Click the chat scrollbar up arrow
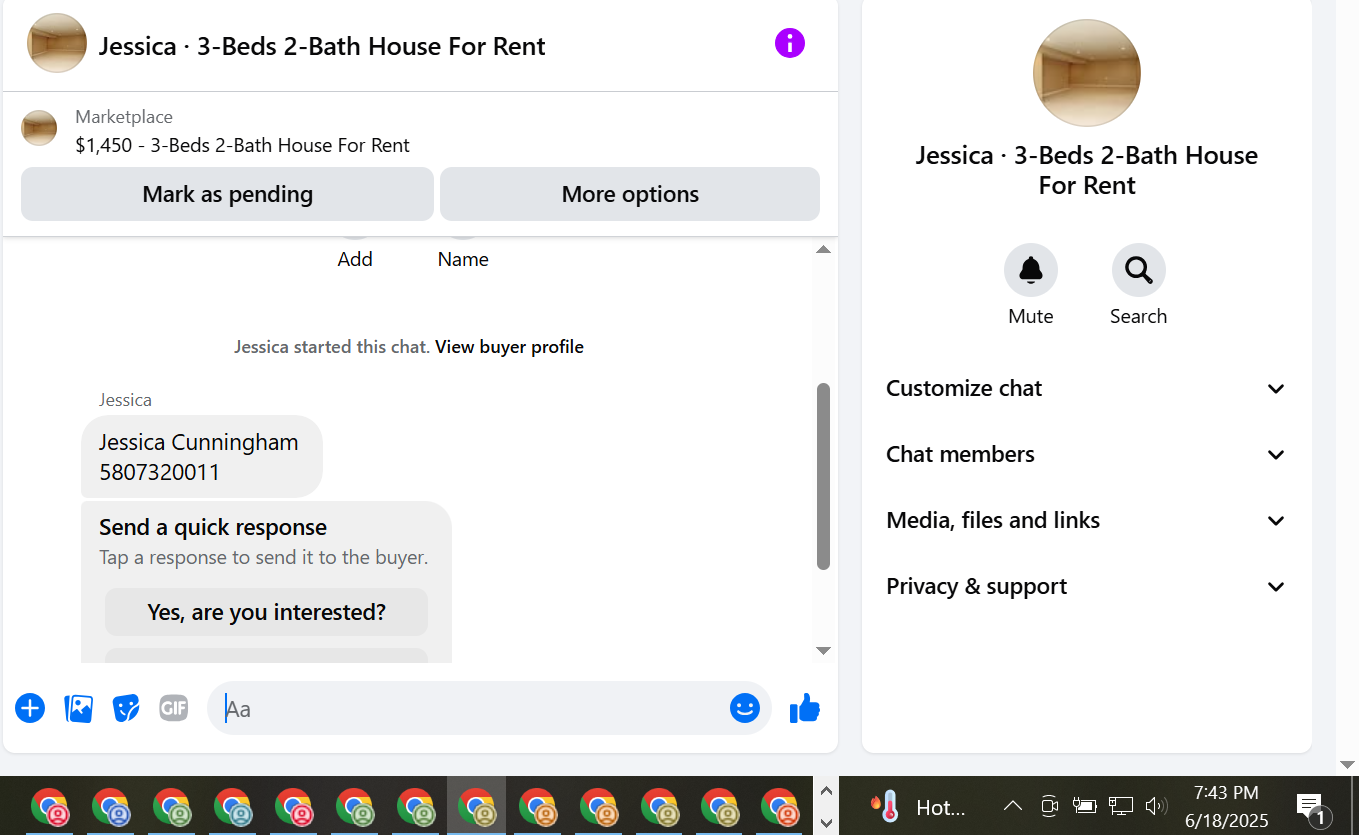Image resolution: width=1359 pixels, height=835 pixels. 823,249
